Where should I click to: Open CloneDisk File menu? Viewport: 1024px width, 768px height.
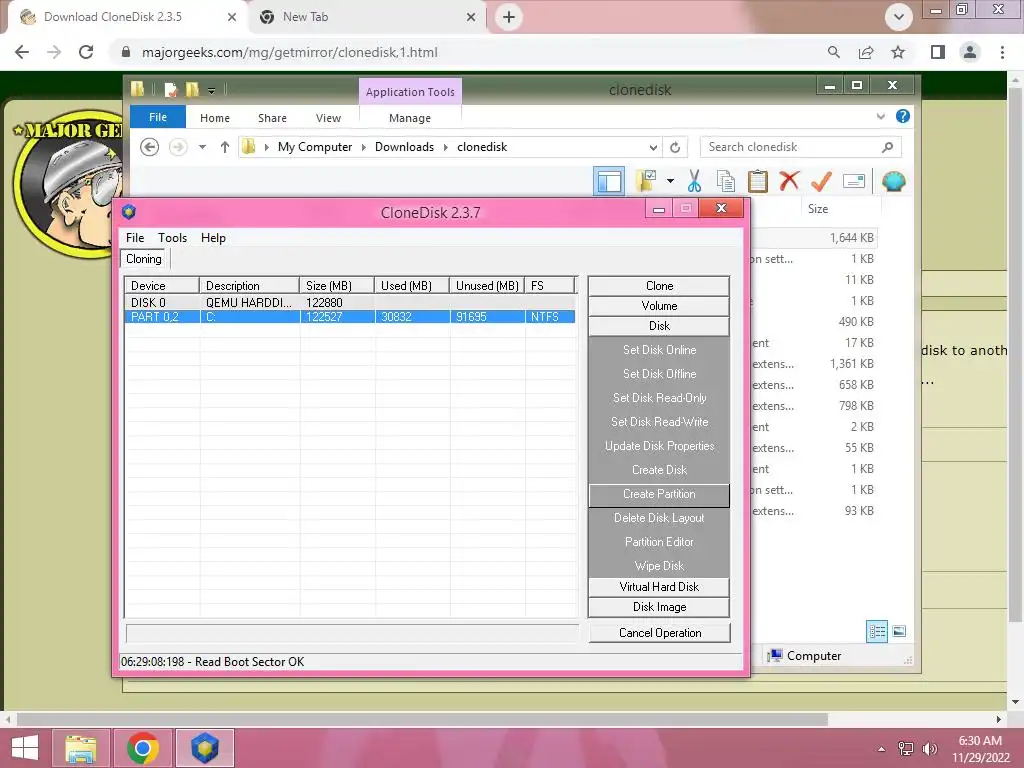[x=135, y=238]
